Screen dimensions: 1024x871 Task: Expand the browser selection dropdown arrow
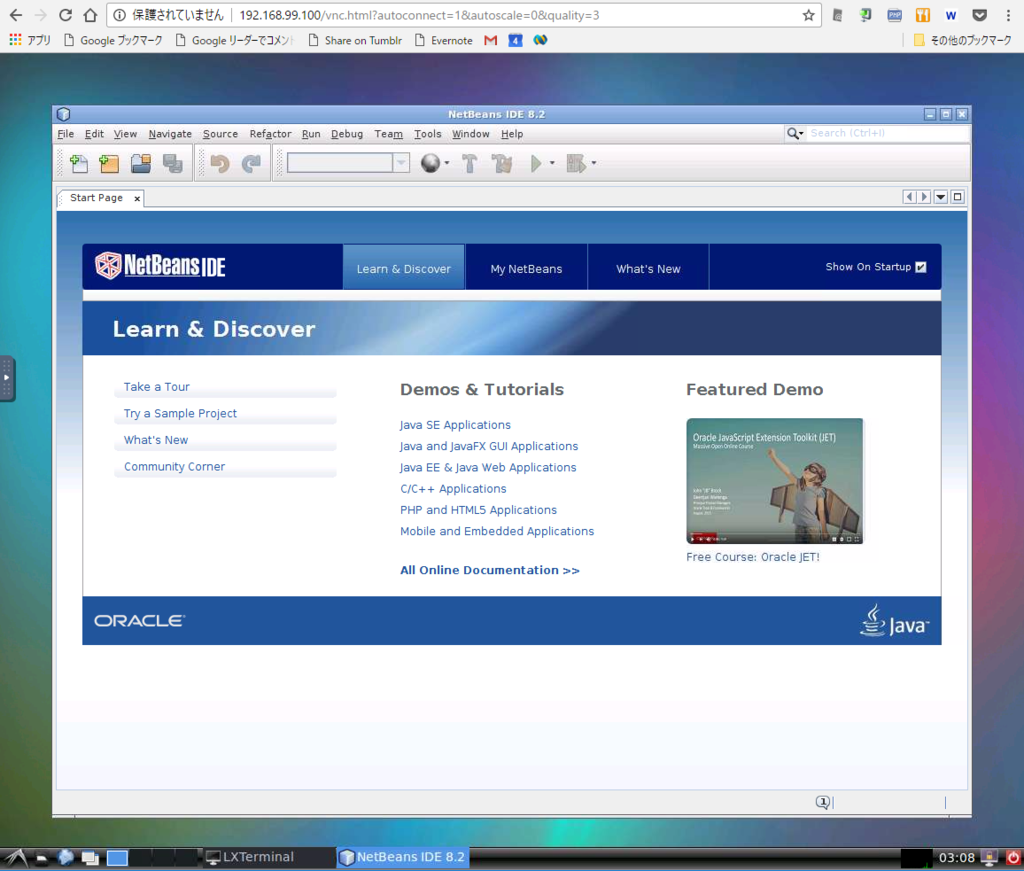point(447,163)
